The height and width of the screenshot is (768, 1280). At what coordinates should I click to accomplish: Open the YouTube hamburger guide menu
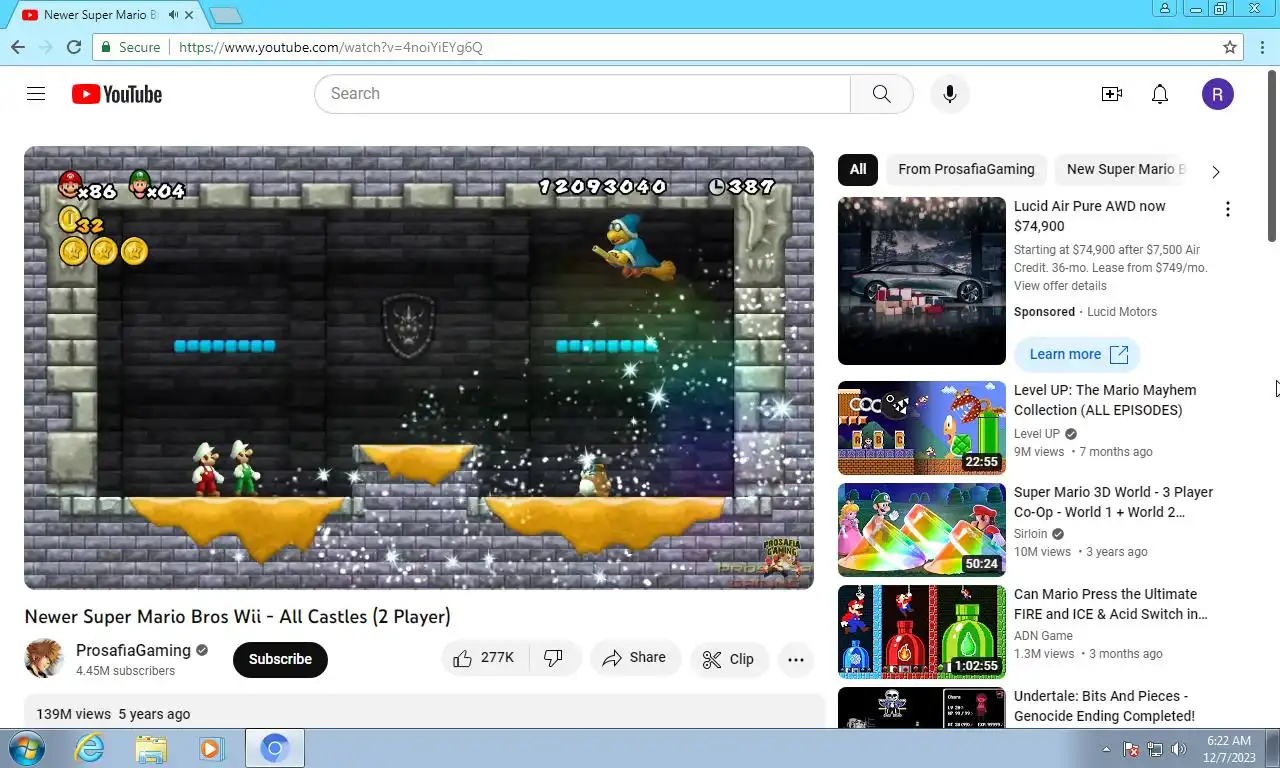coord(36,94)
